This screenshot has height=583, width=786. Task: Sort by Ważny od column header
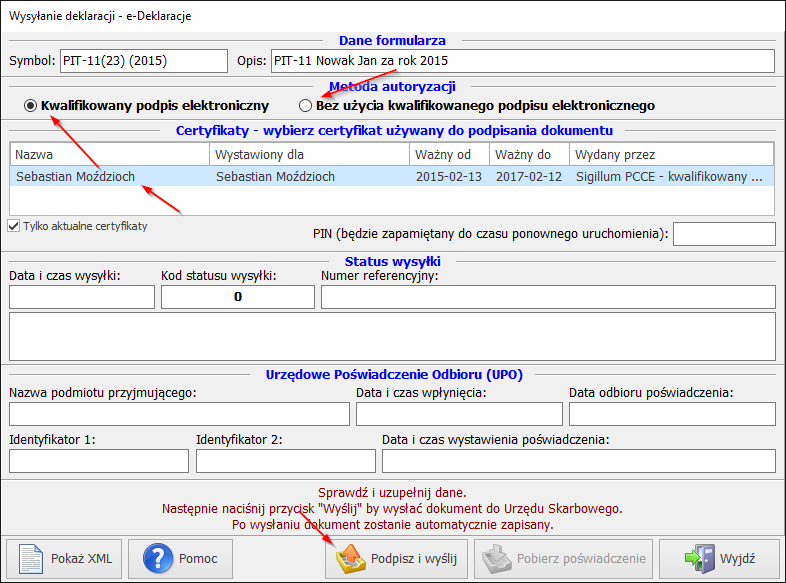(449, 155)
